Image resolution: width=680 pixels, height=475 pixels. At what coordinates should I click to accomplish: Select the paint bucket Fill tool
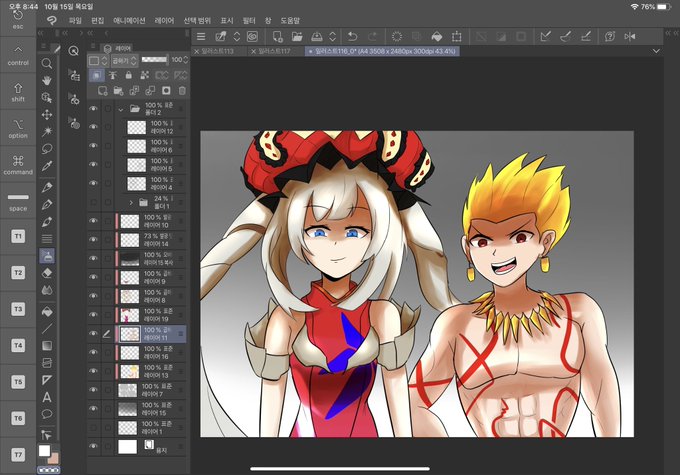click(47, 311)
